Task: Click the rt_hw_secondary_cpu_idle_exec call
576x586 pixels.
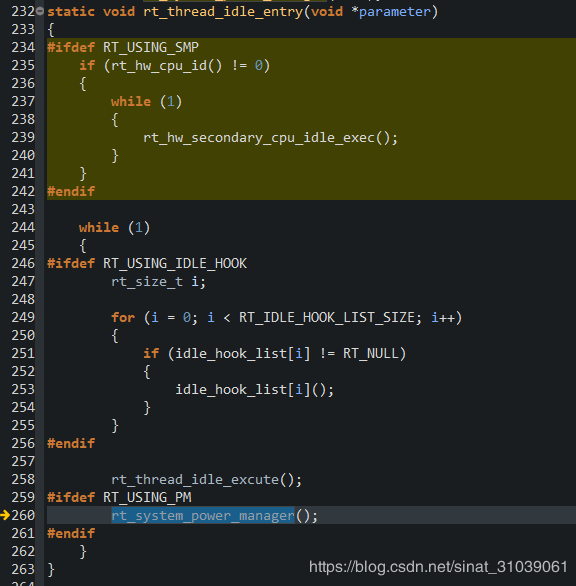Action: 270,138
